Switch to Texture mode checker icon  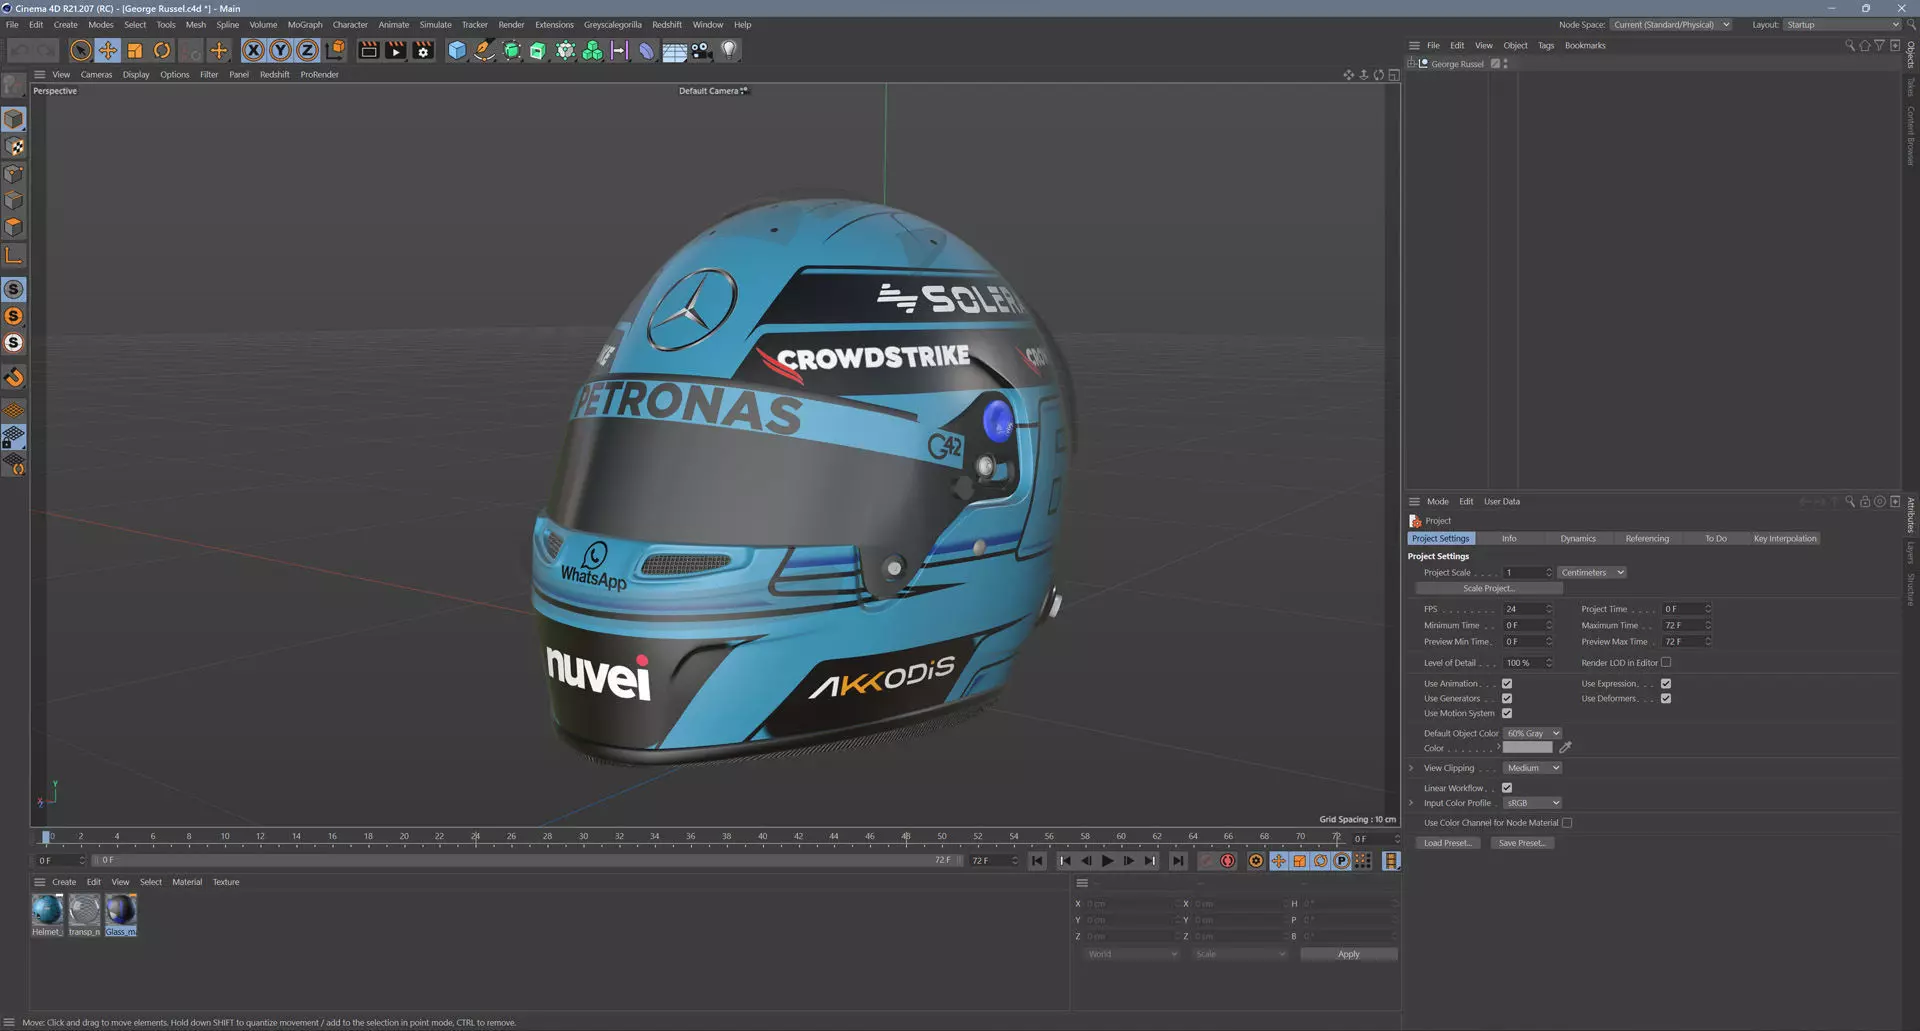14,146
